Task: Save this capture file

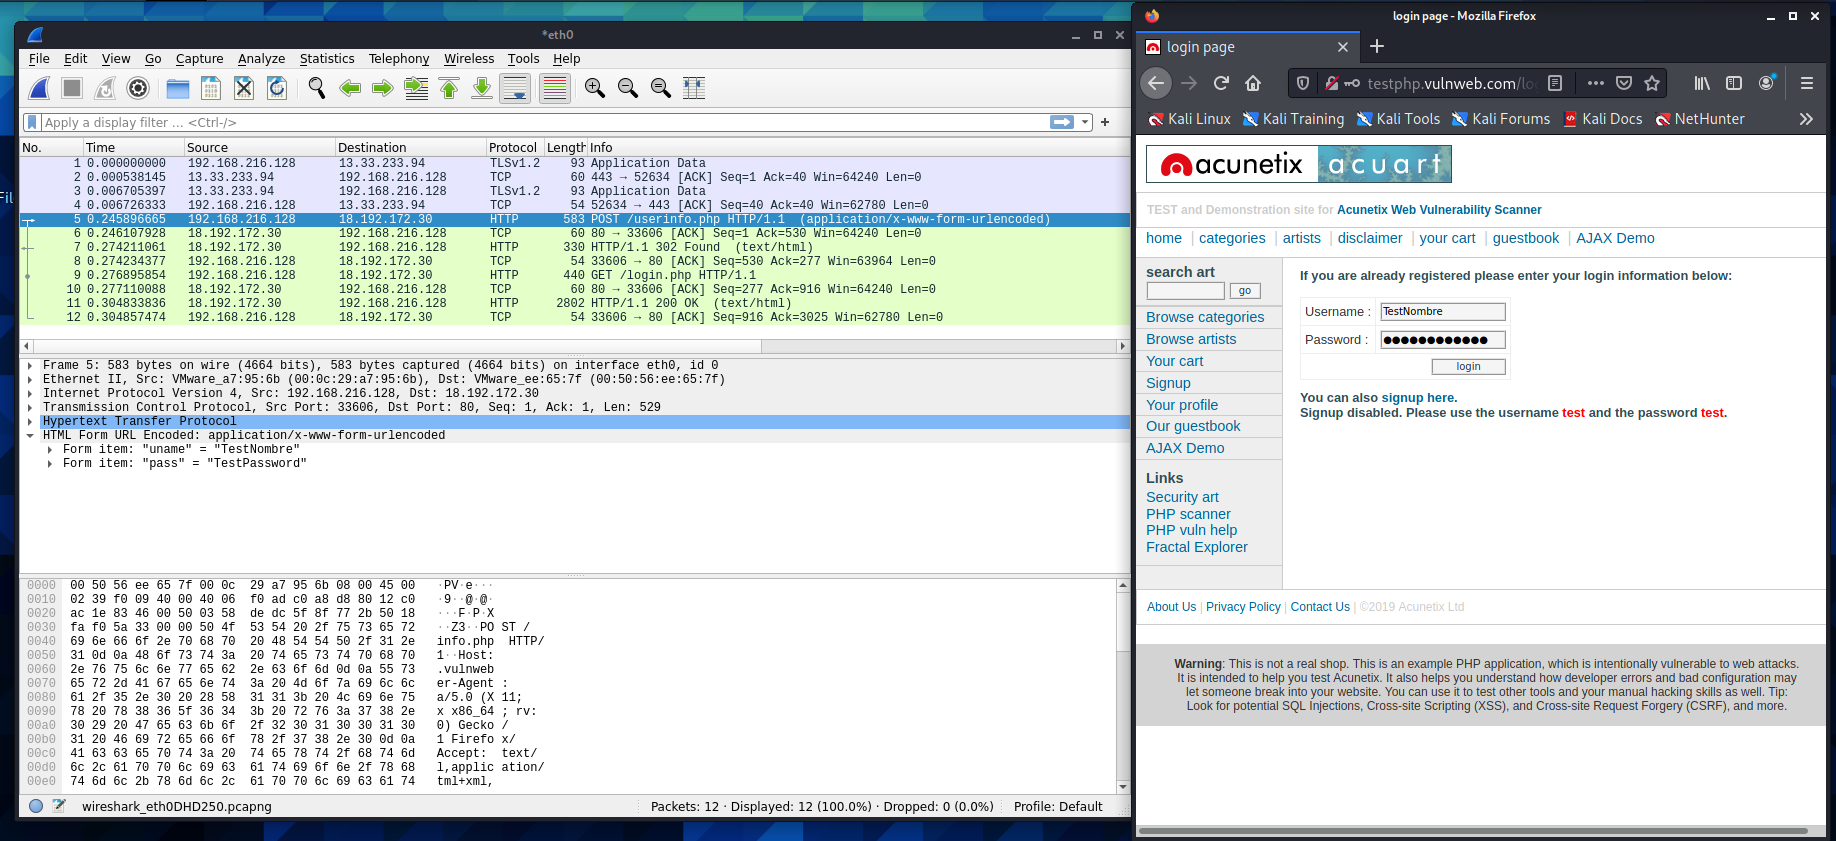Action: click(211, 88)
